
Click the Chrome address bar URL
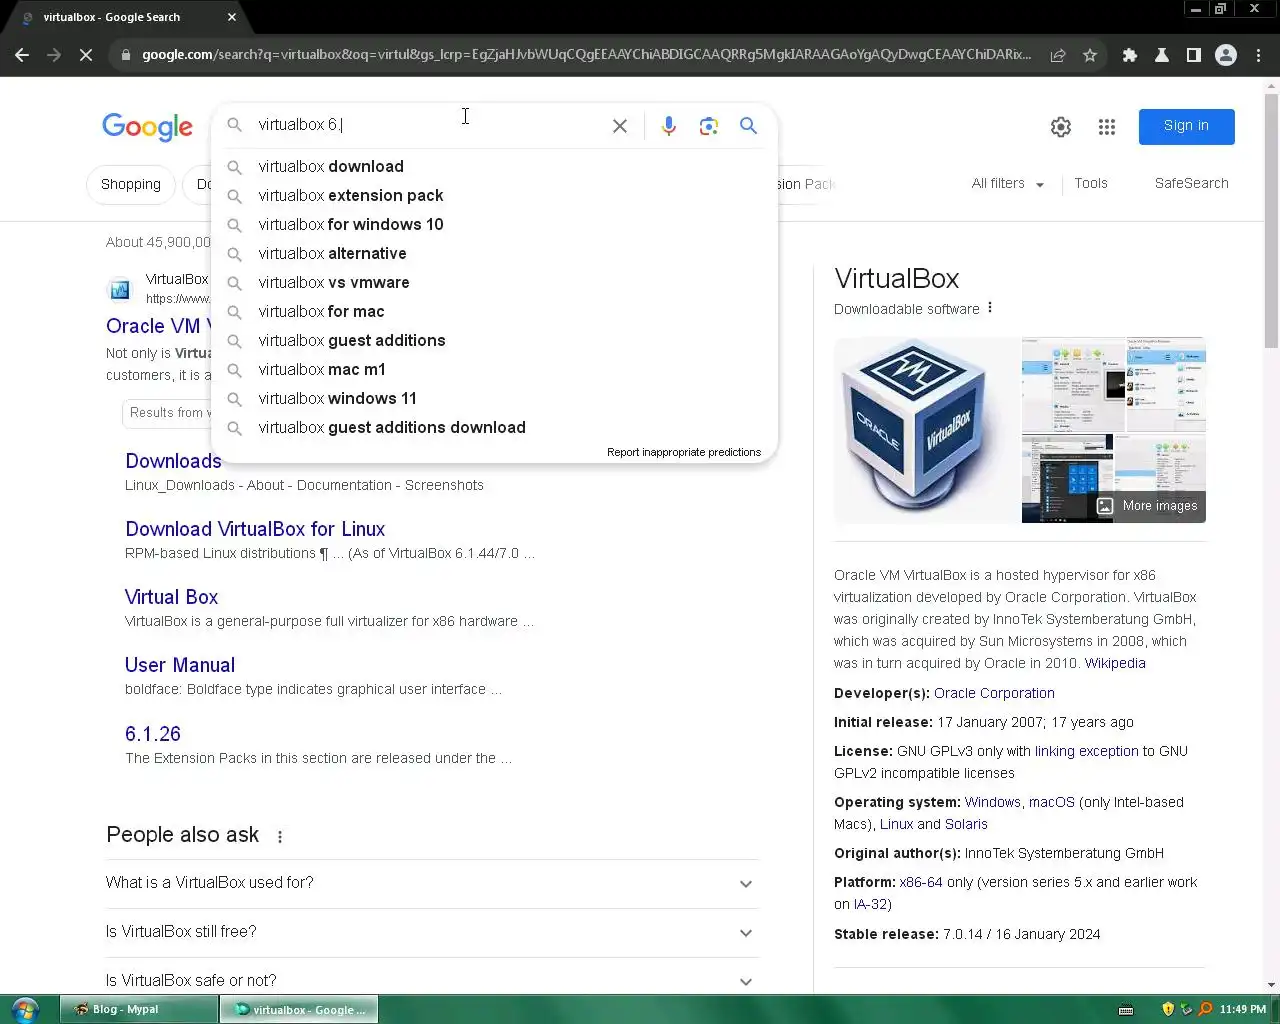tap(586, 55)
